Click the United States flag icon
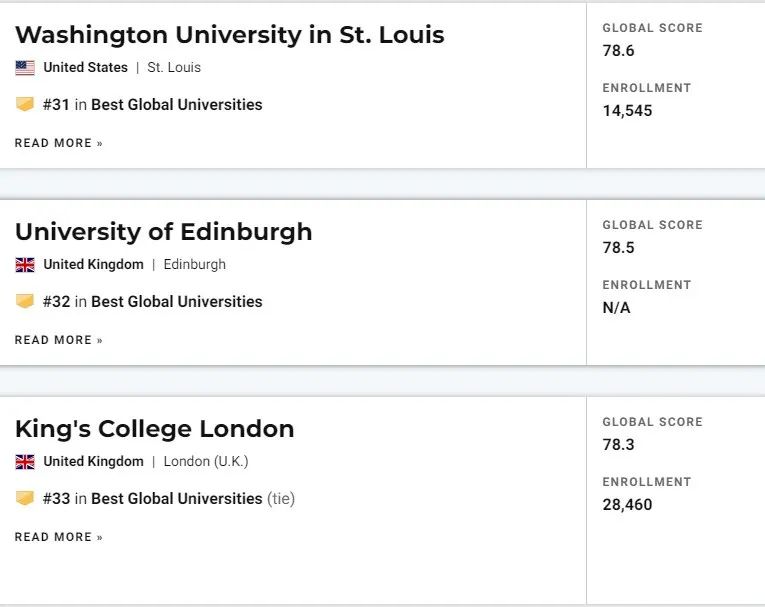This screenshot has width=765, height=607. pyautogui.click(x=25, y=68)
